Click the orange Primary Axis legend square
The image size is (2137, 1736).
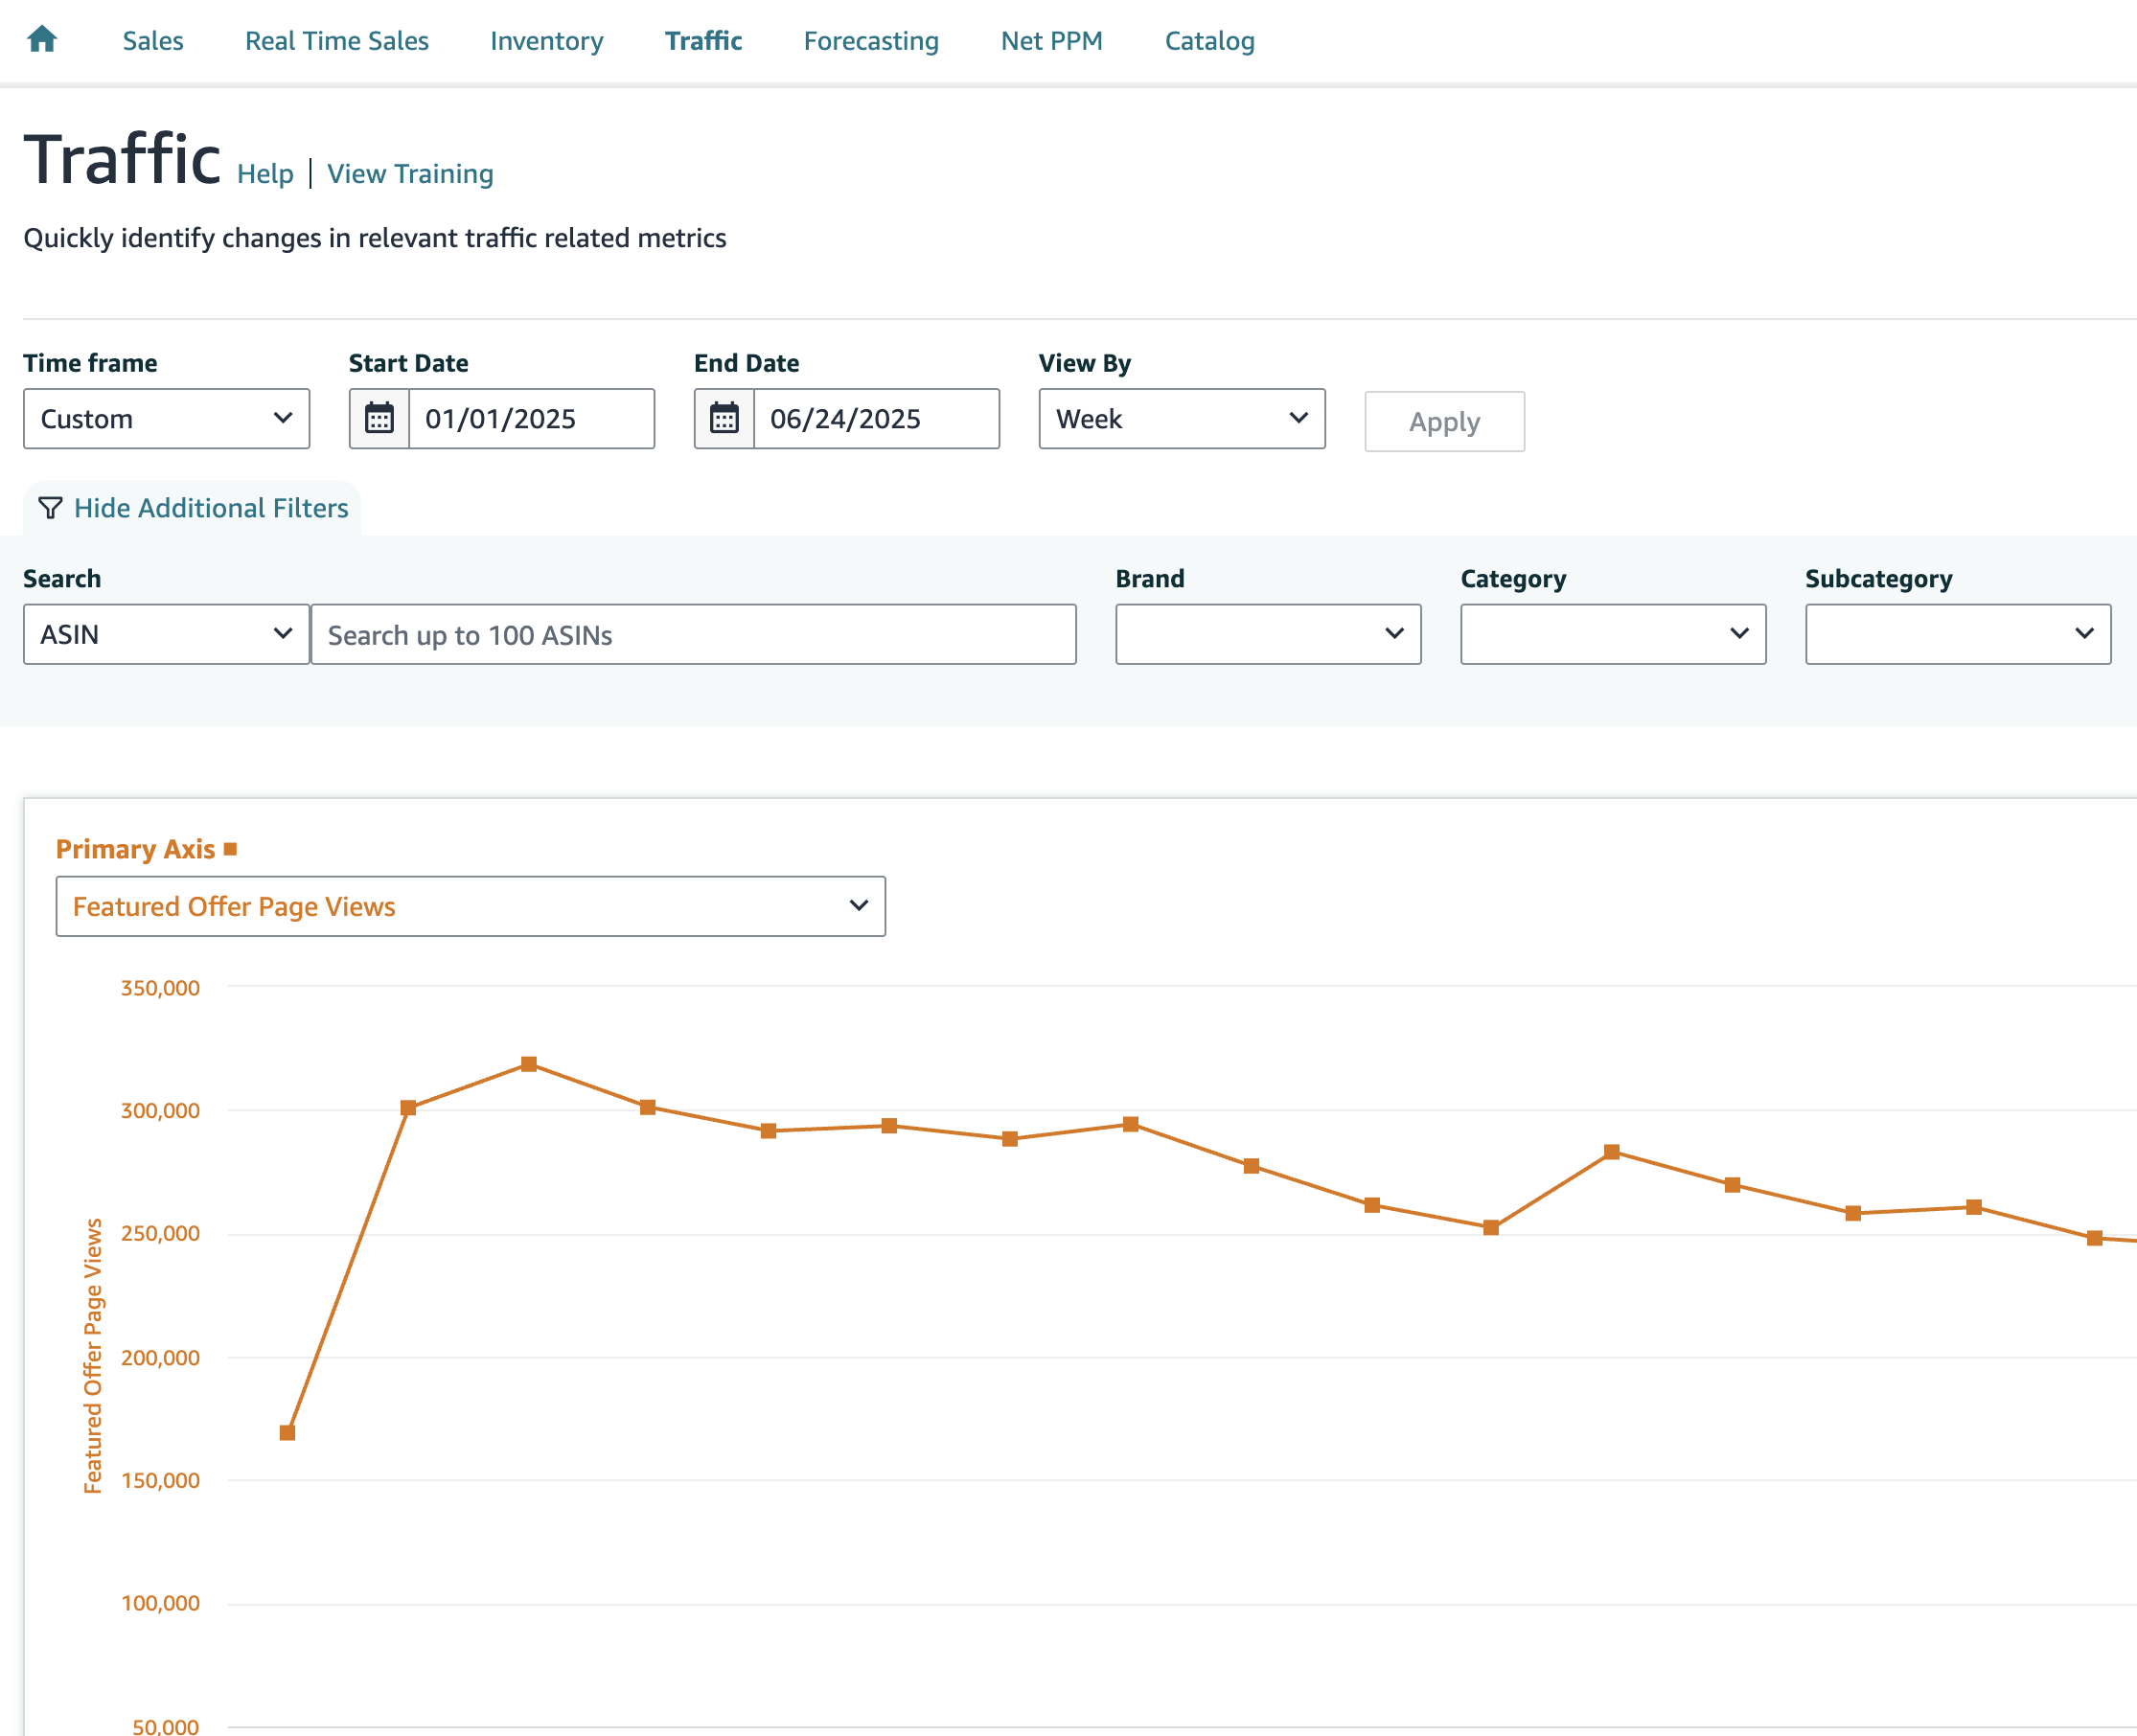230,848
